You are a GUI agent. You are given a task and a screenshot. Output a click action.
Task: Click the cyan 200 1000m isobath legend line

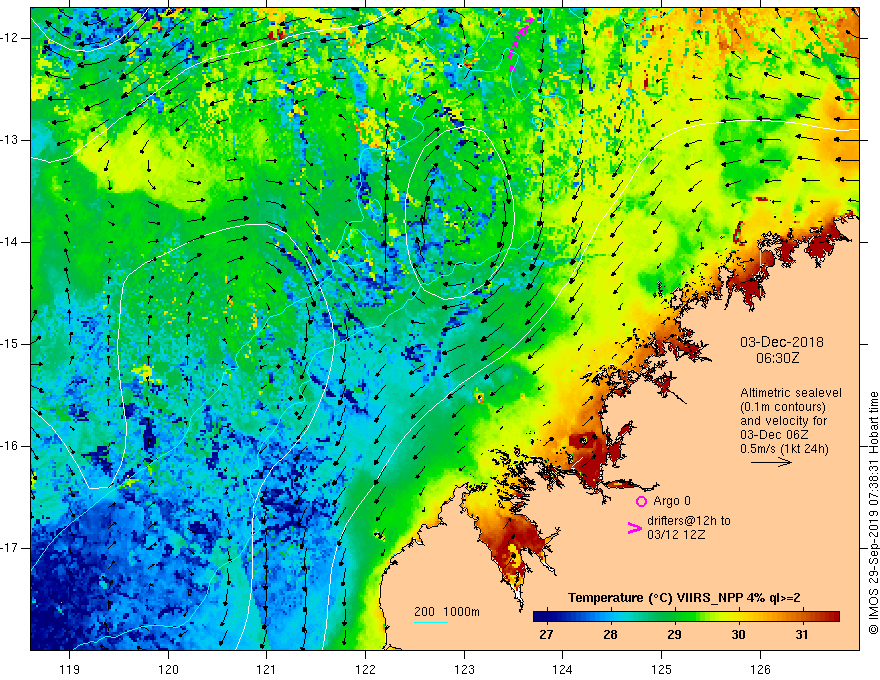coord(431,622)
